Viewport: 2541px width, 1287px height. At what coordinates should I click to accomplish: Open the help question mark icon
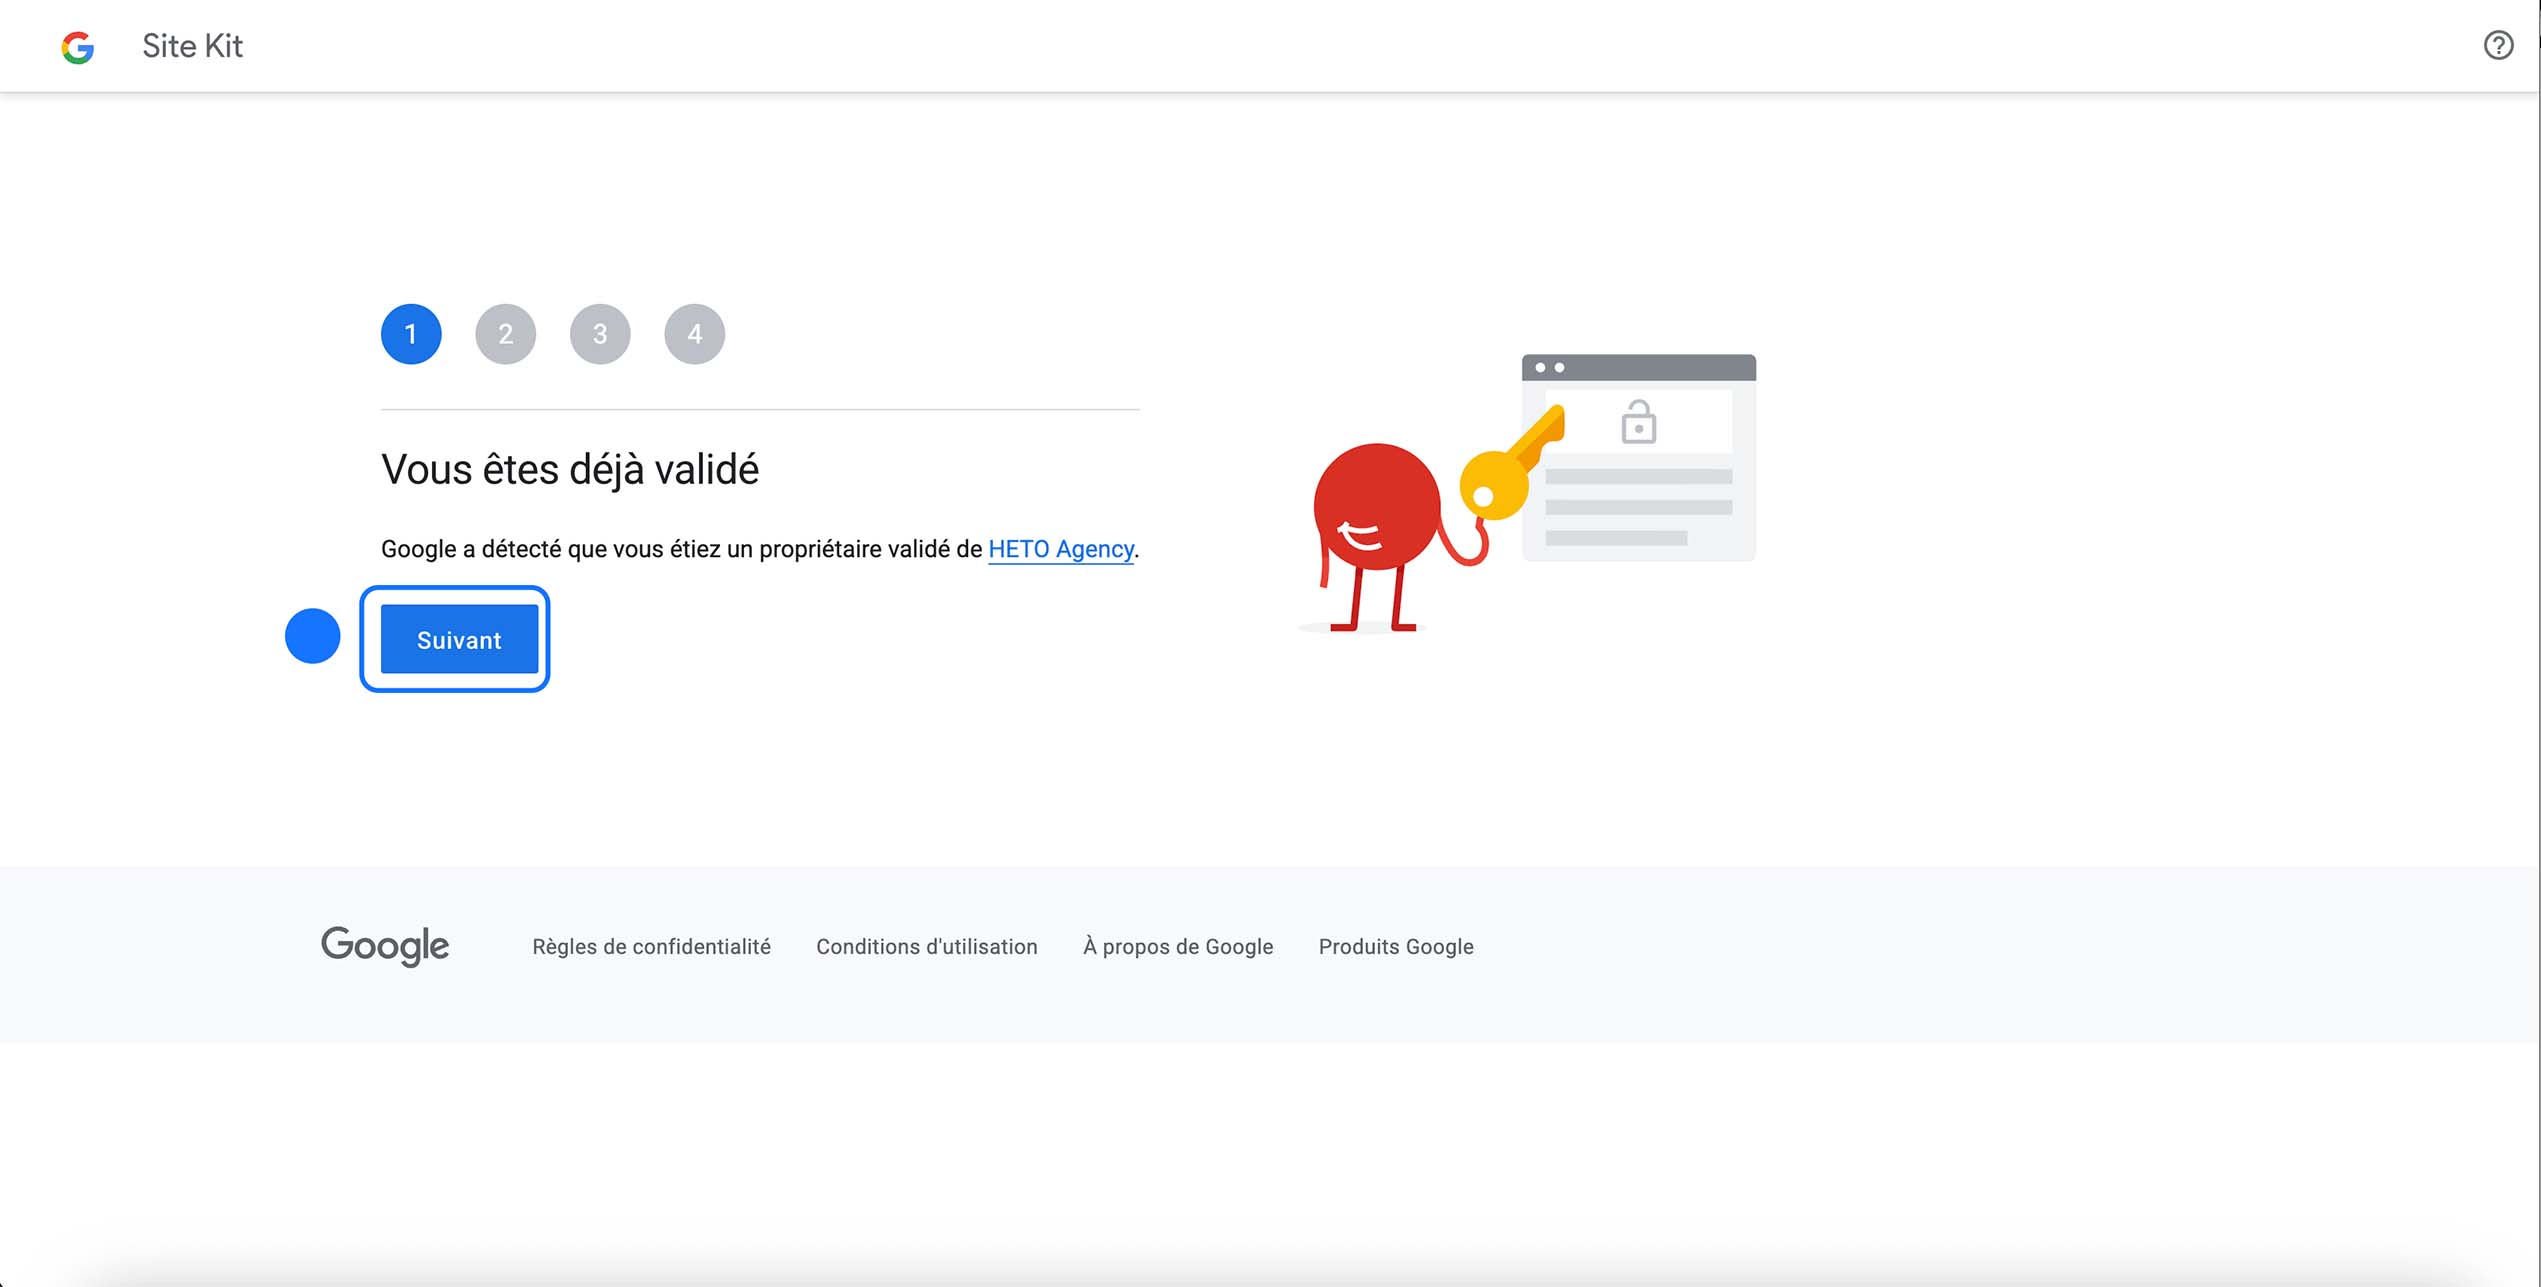pos(2498,45)
